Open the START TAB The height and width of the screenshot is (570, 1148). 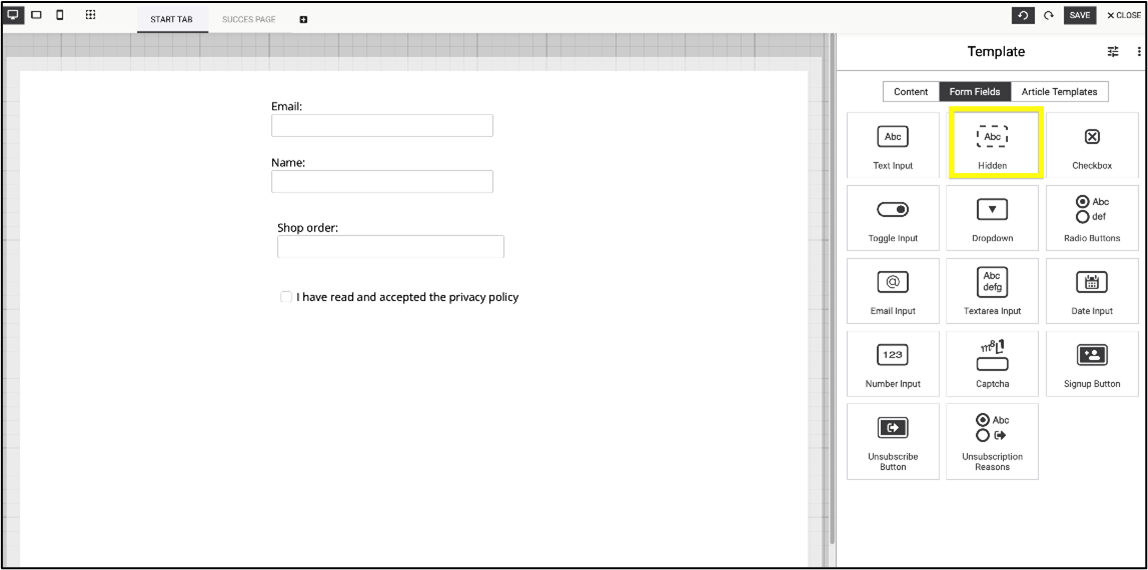tap(171, 20)
